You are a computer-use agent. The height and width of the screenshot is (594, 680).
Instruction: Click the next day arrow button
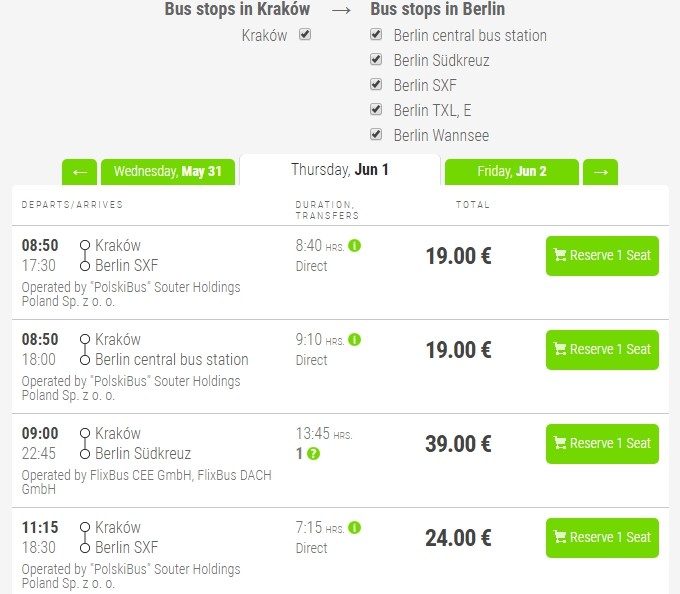point(600,172)
